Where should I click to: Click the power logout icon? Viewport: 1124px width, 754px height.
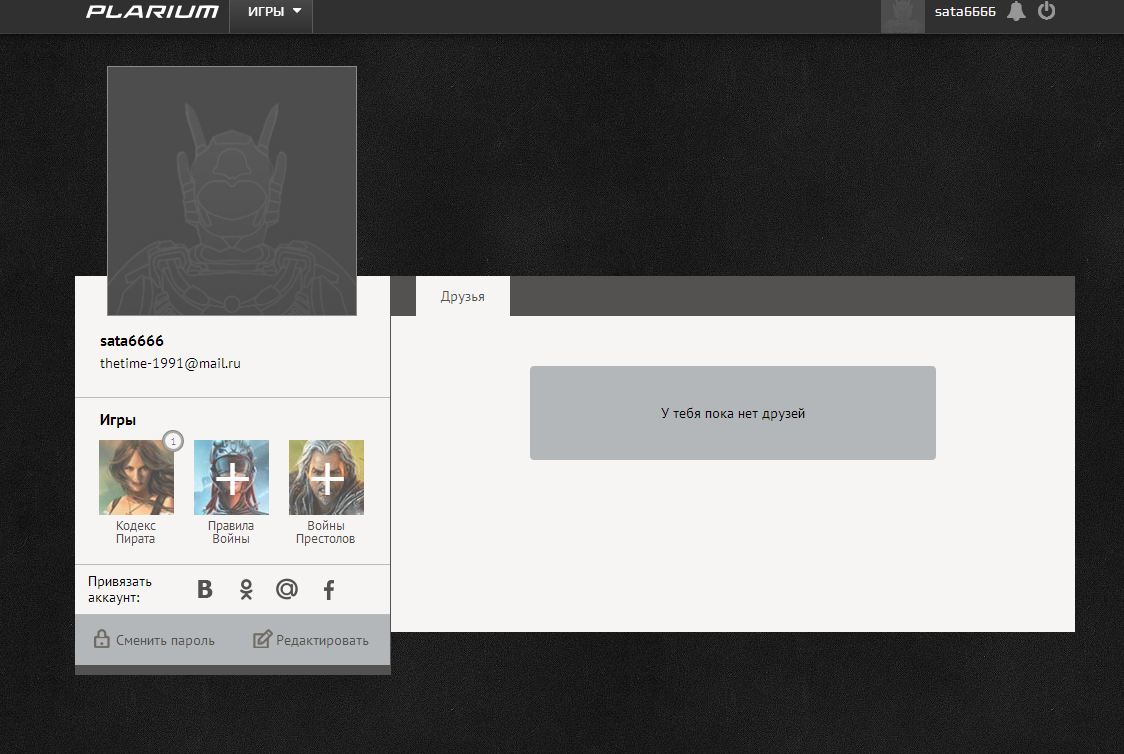(x=1047, y=11)
